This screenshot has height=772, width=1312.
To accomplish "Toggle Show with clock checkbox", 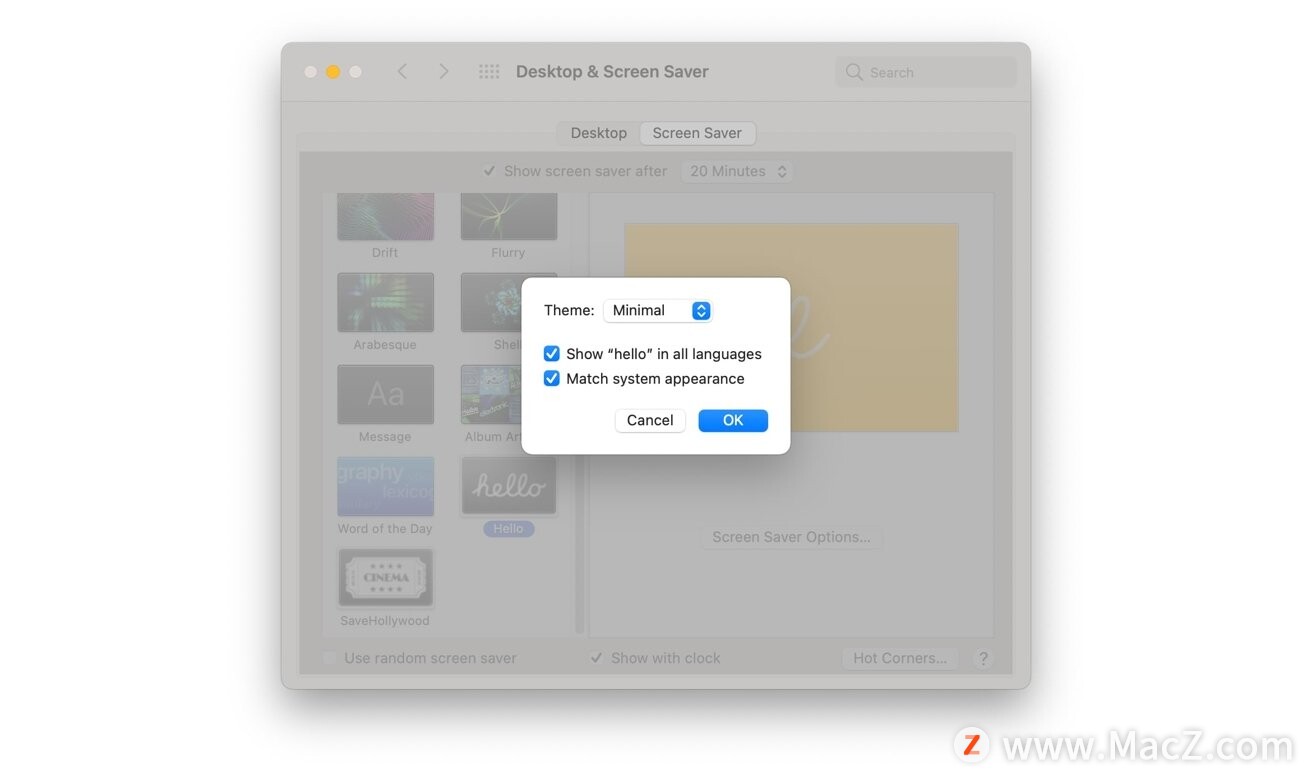I will tap(596, 658).
